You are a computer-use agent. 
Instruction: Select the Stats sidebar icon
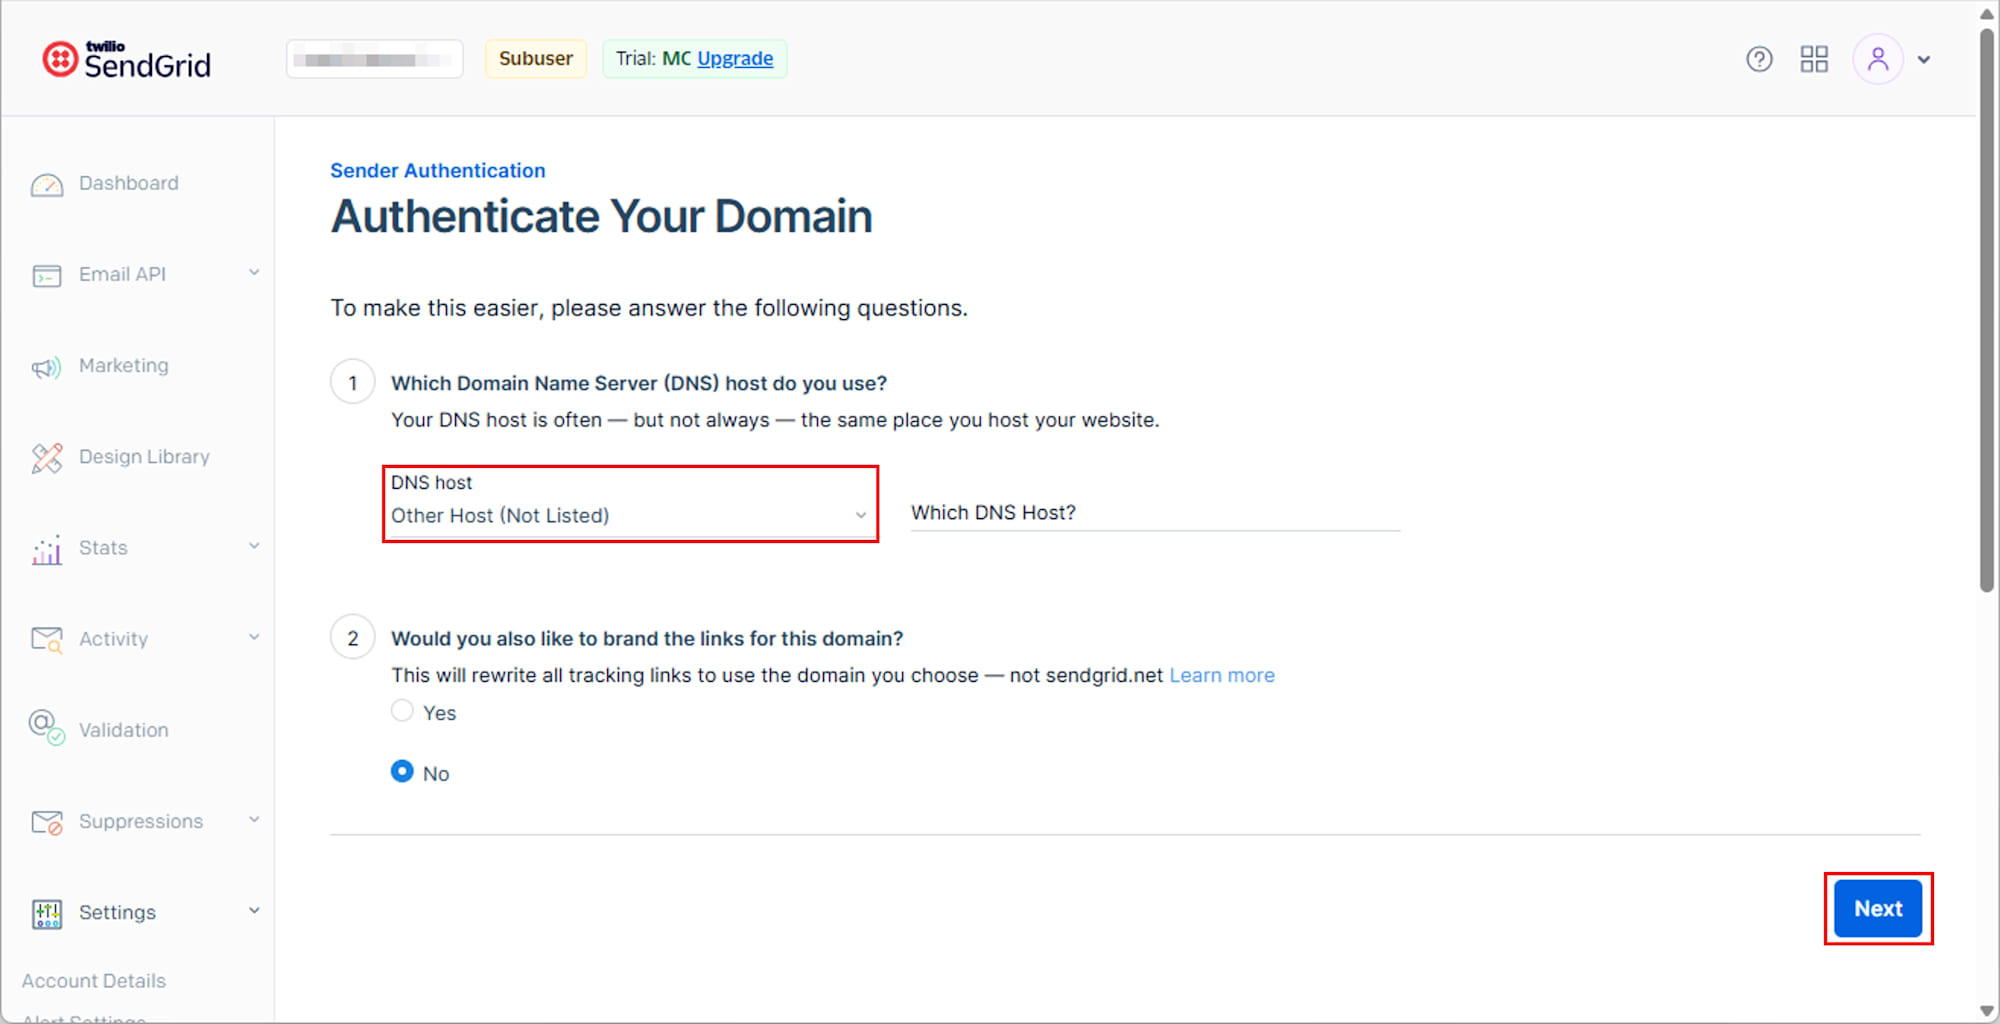click(46, 548)
